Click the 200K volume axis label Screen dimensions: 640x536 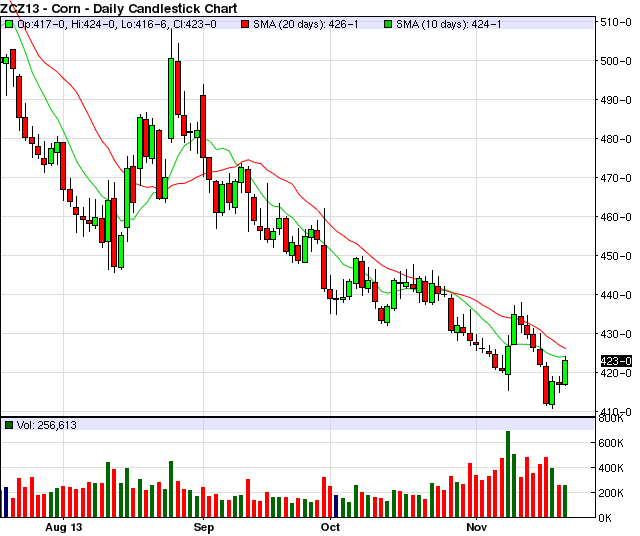tap(611, 493)
